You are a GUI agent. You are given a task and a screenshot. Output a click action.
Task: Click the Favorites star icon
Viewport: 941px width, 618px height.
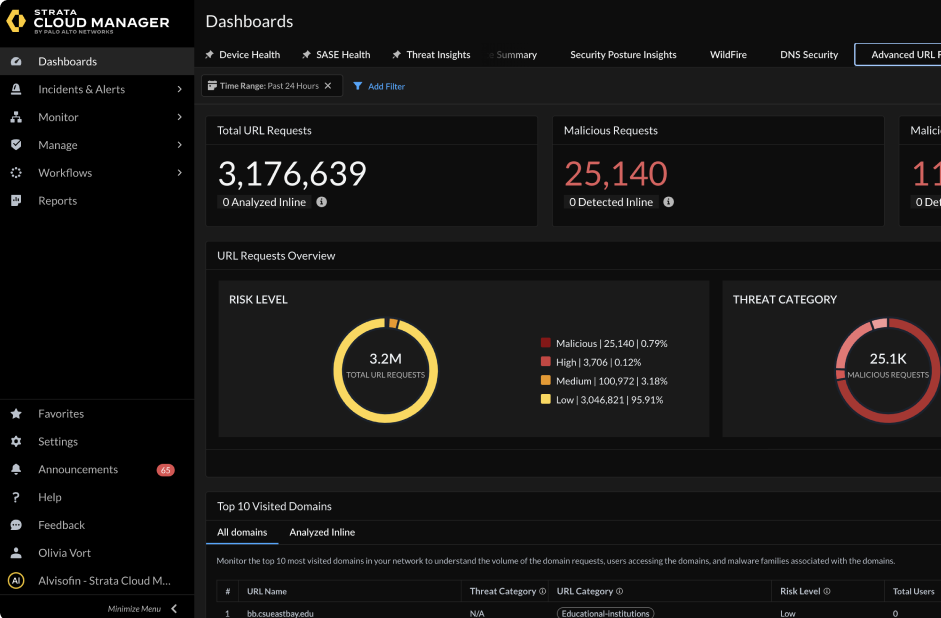tap(16, 414)
